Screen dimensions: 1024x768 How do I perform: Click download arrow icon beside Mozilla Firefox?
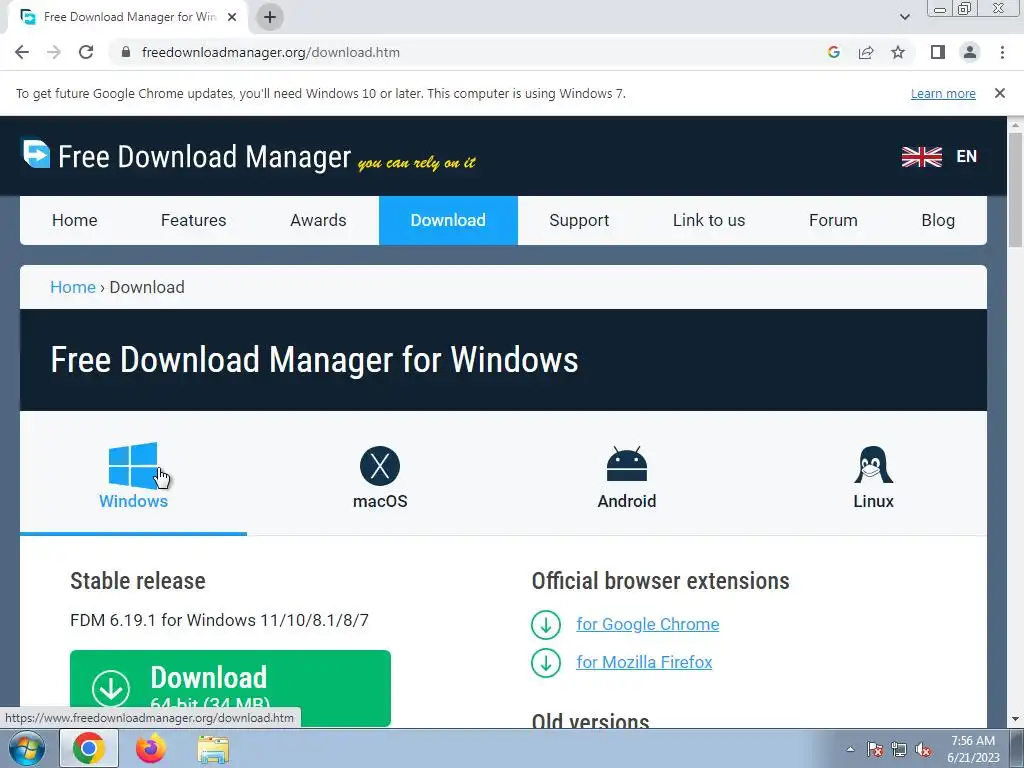(x=546, y=663)
